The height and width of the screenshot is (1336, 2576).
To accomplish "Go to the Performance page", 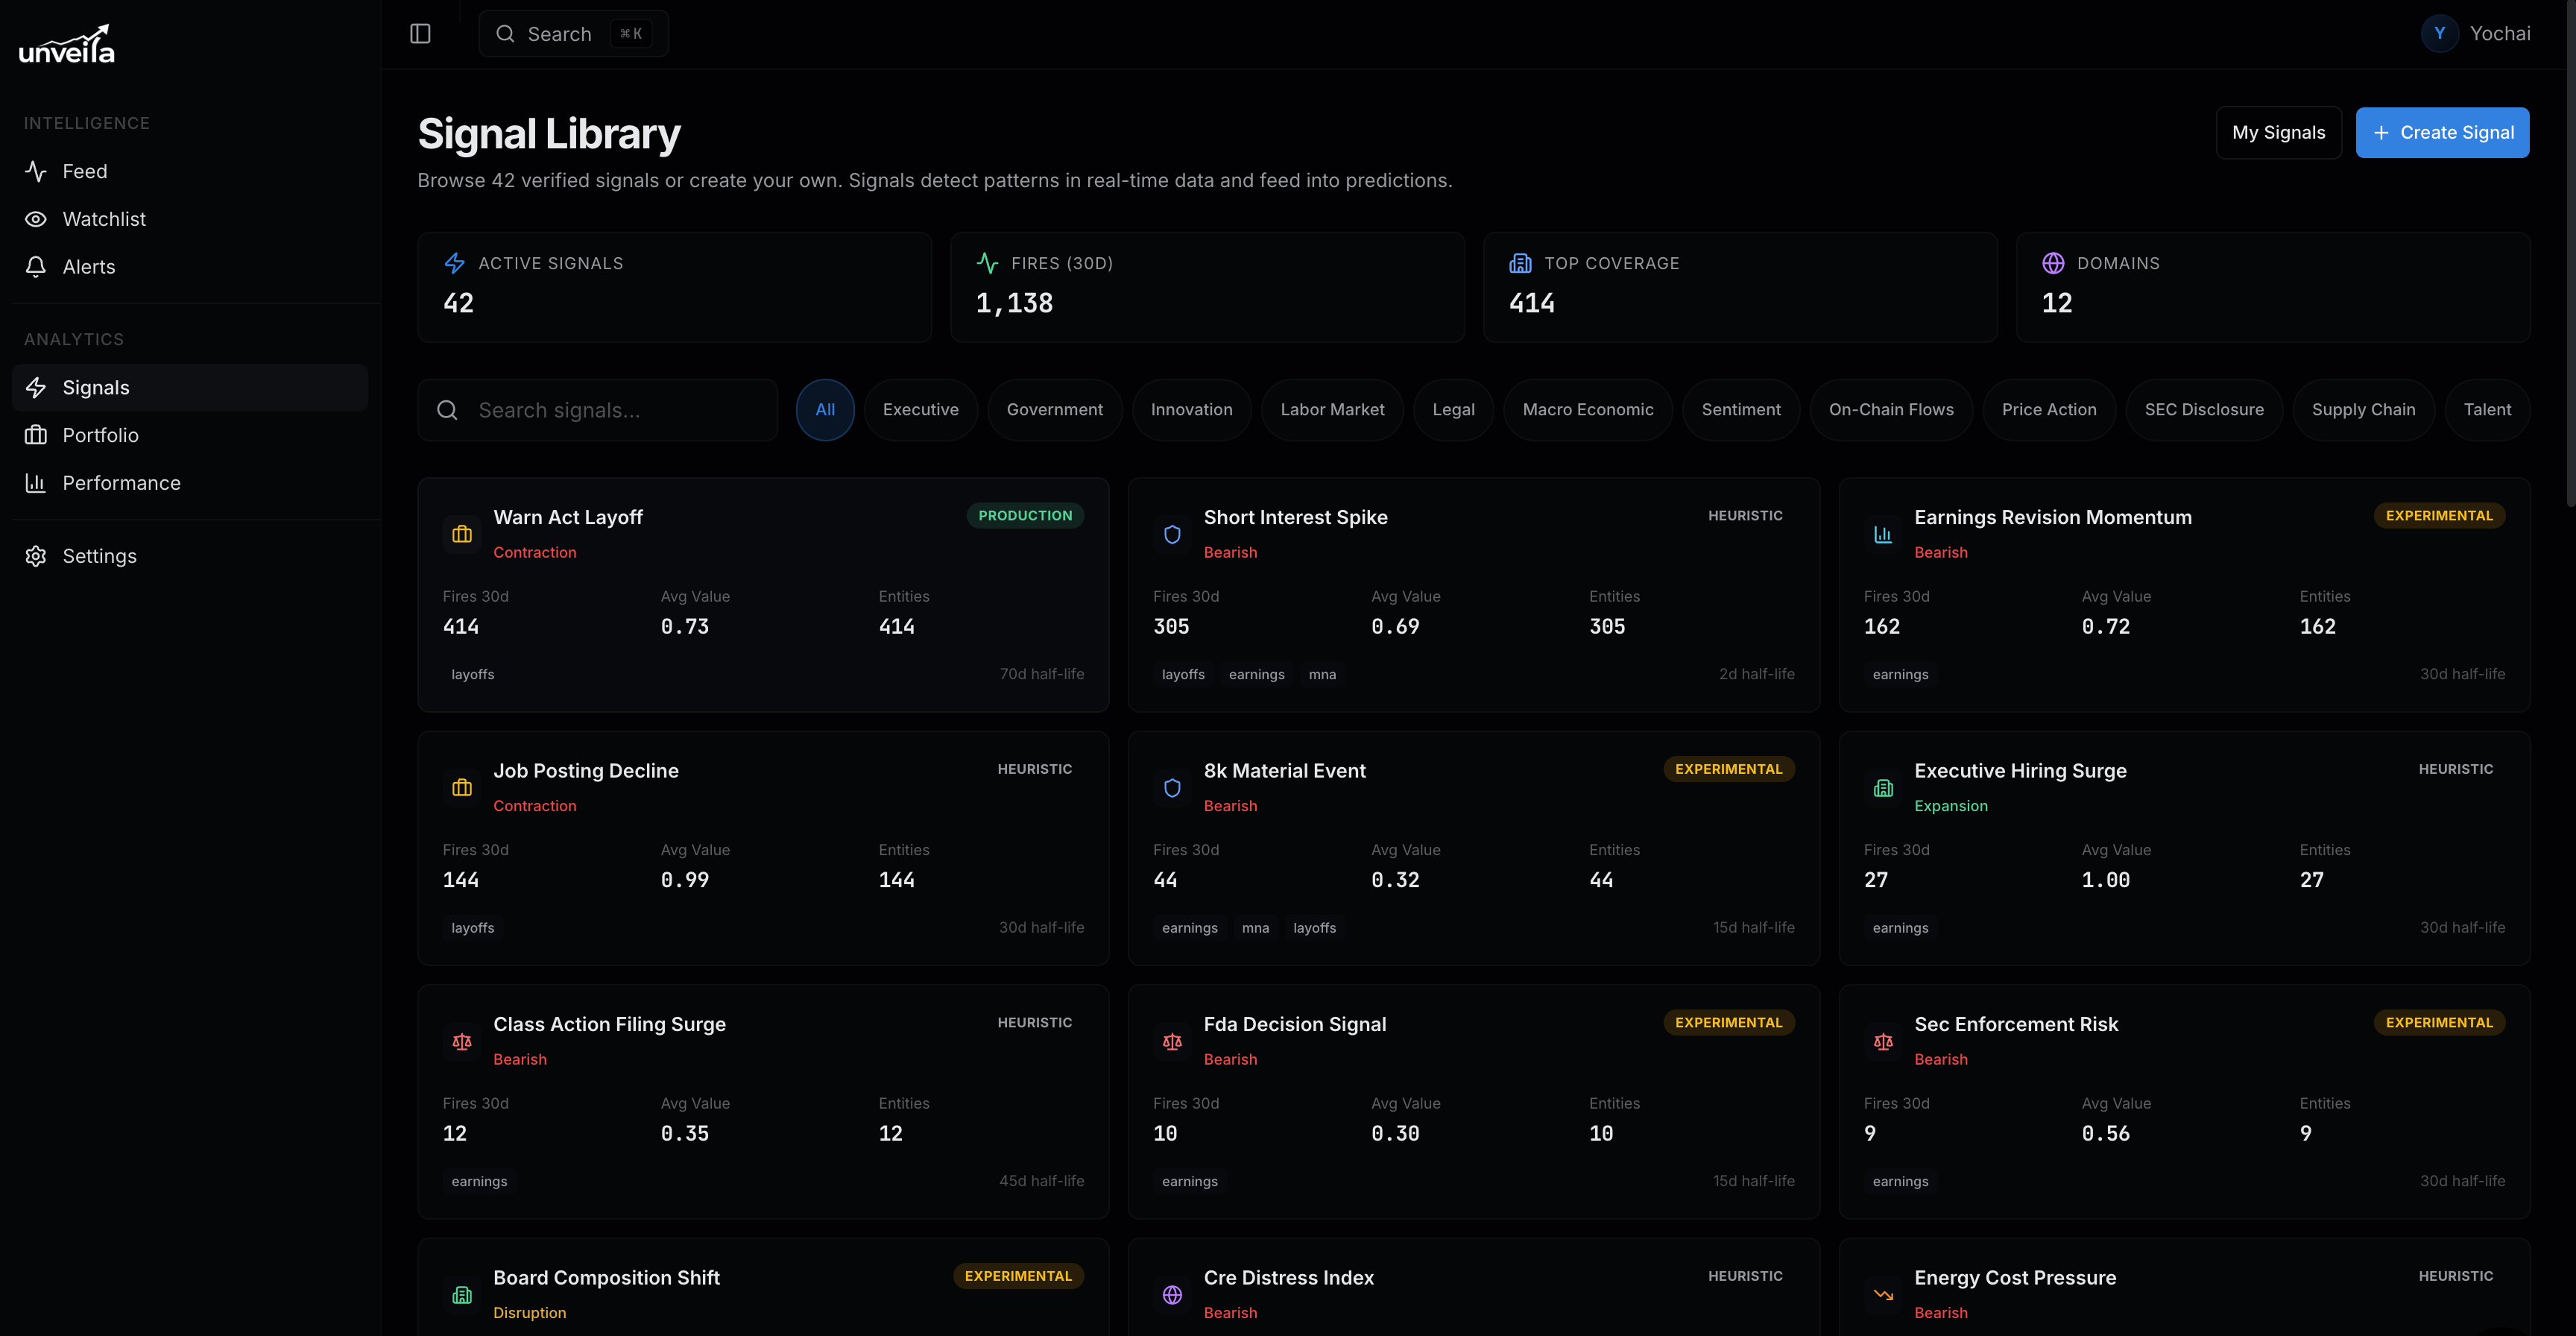I will 121,483.
